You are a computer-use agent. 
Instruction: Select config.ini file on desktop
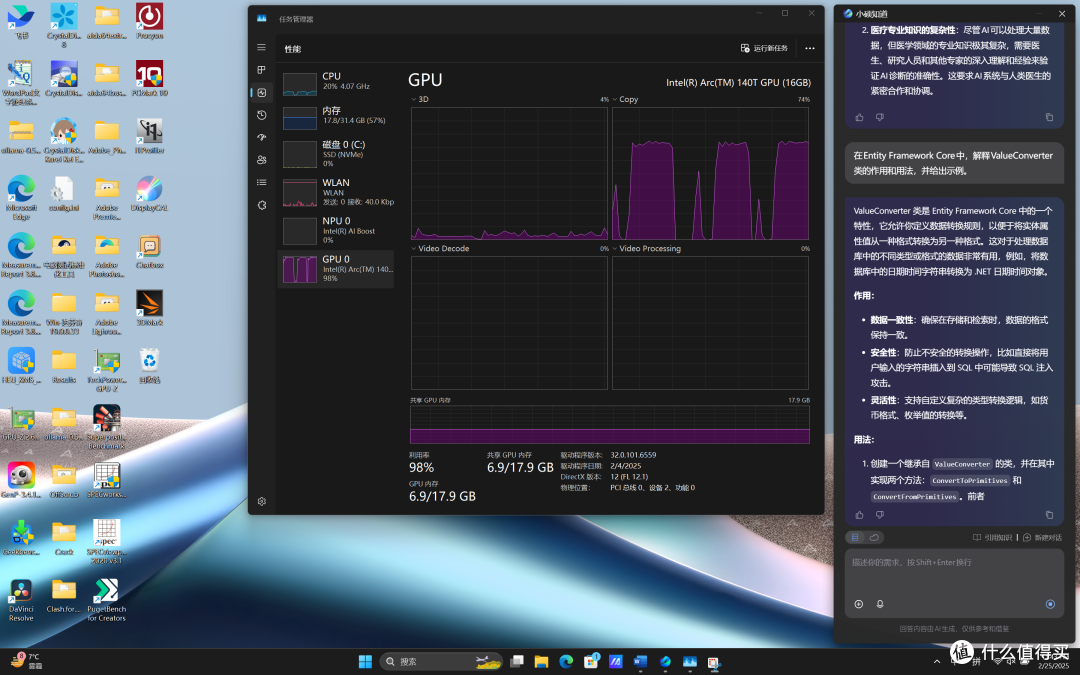pos(64,193)
